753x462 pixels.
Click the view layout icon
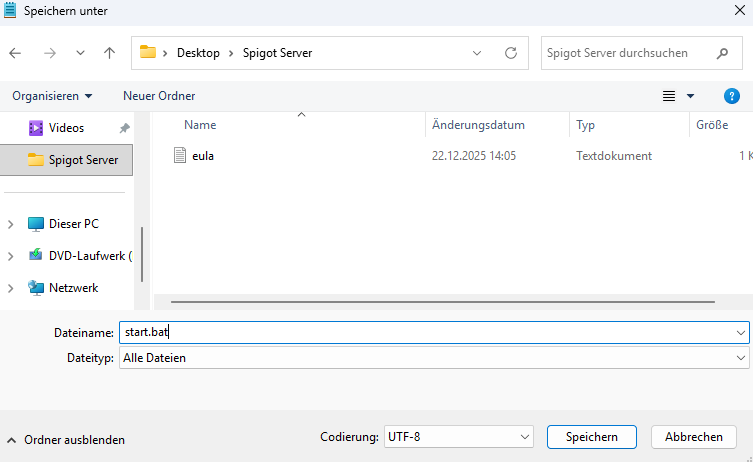pos(669,96)
